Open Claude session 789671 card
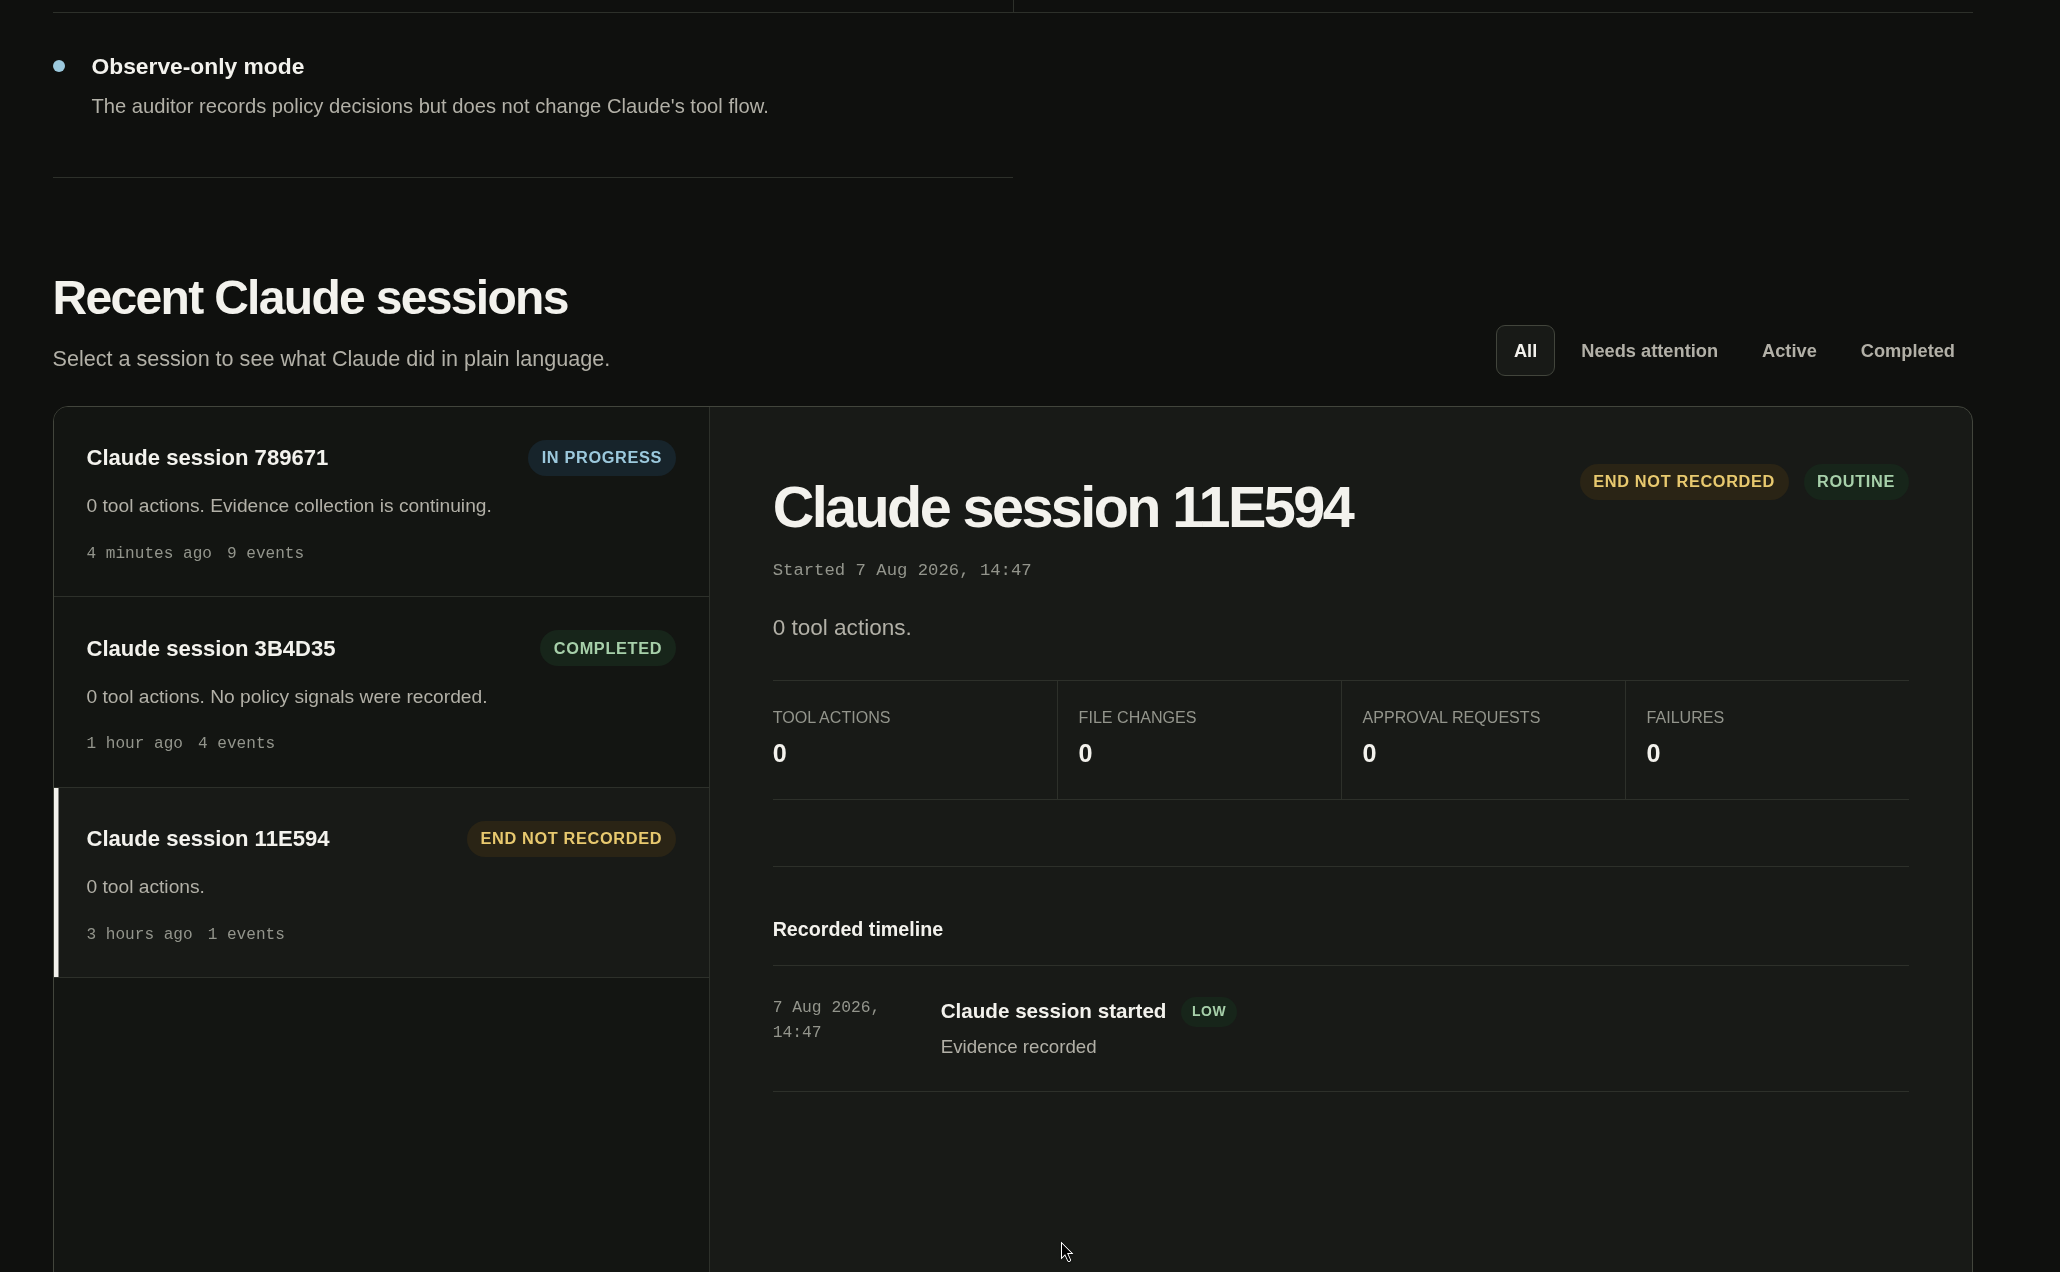The image size is (2060, 1272). 381,502
